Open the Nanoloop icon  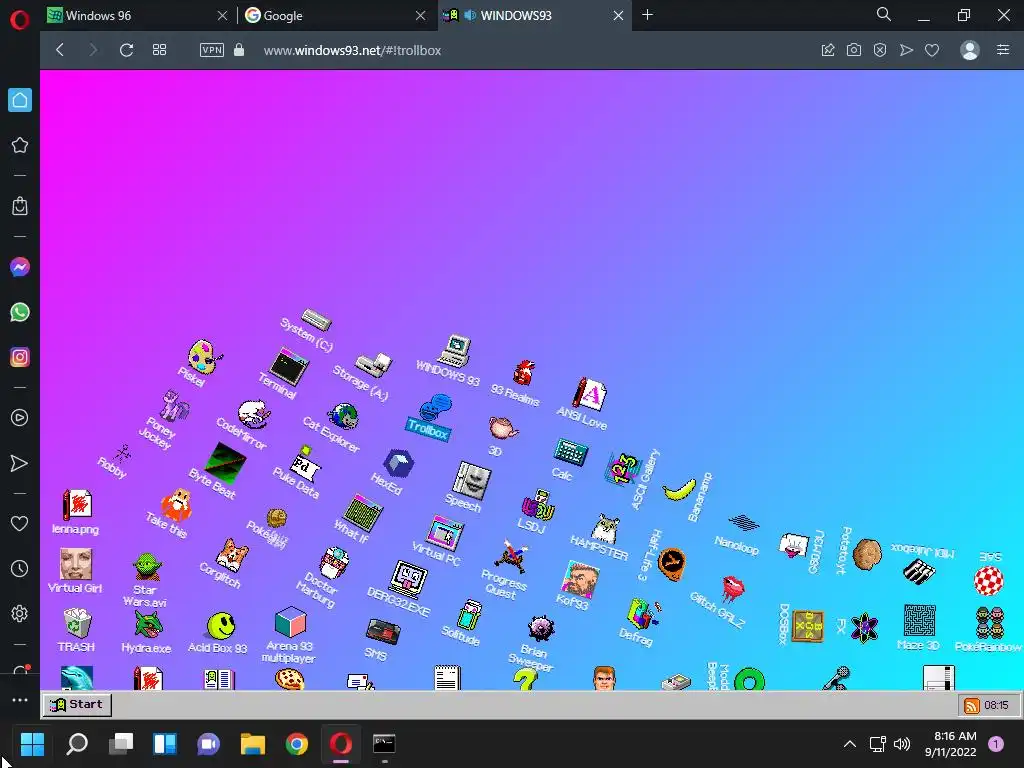point(744,522)
